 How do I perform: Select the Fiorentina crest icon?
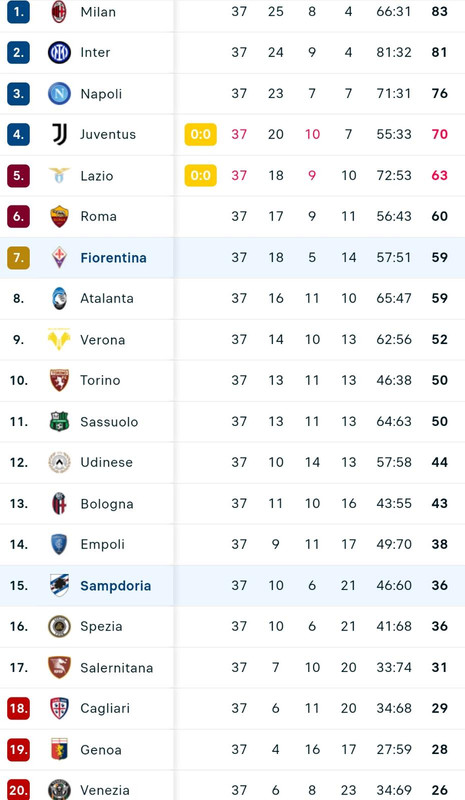[x=59, y=257]
